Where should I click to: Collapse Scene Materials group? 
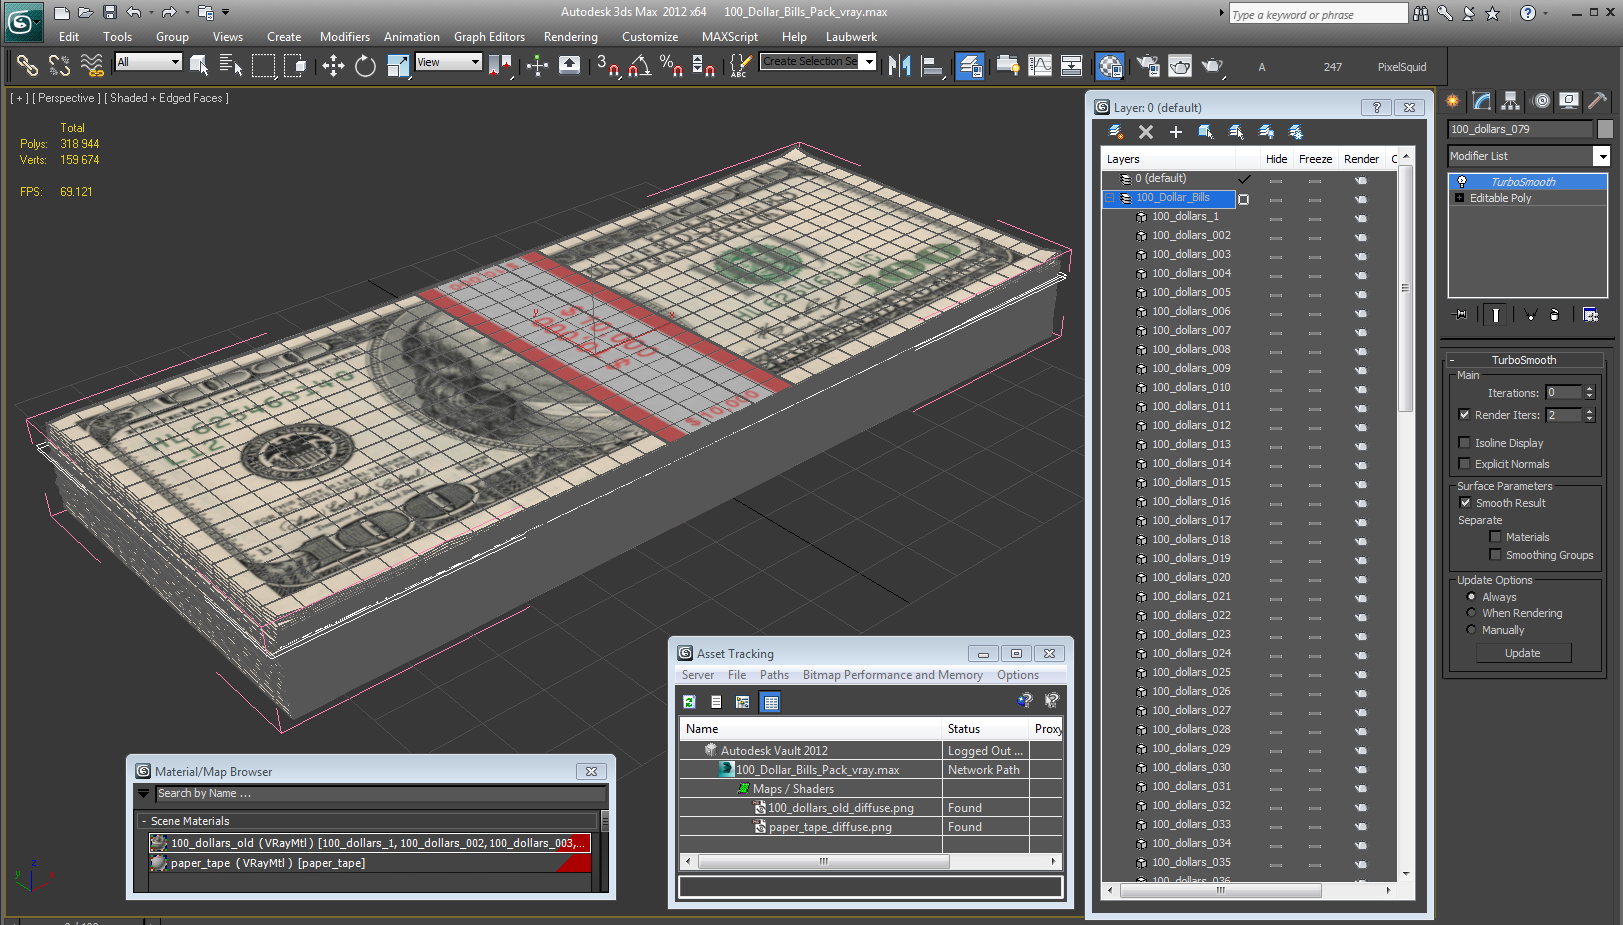pyautogui.click(x=144, y=821)
